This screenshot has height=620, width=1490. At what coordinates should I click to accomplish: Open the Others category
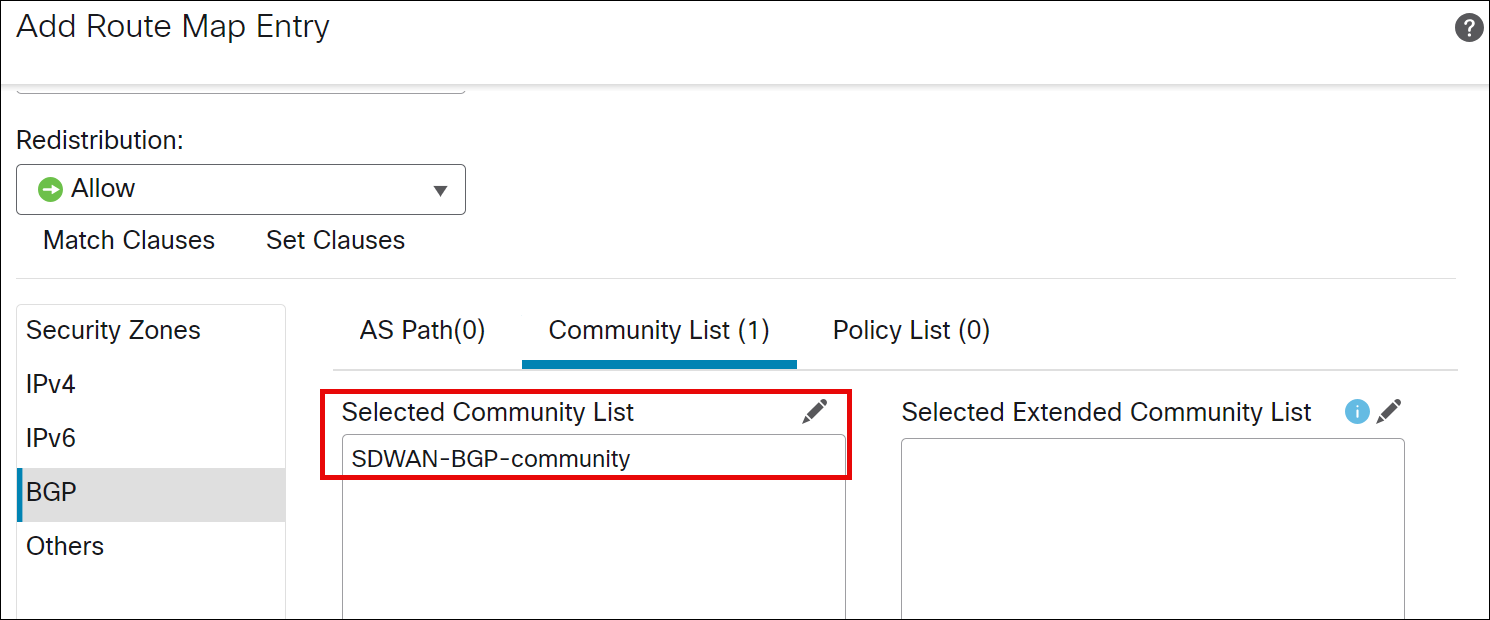(65, 546)
